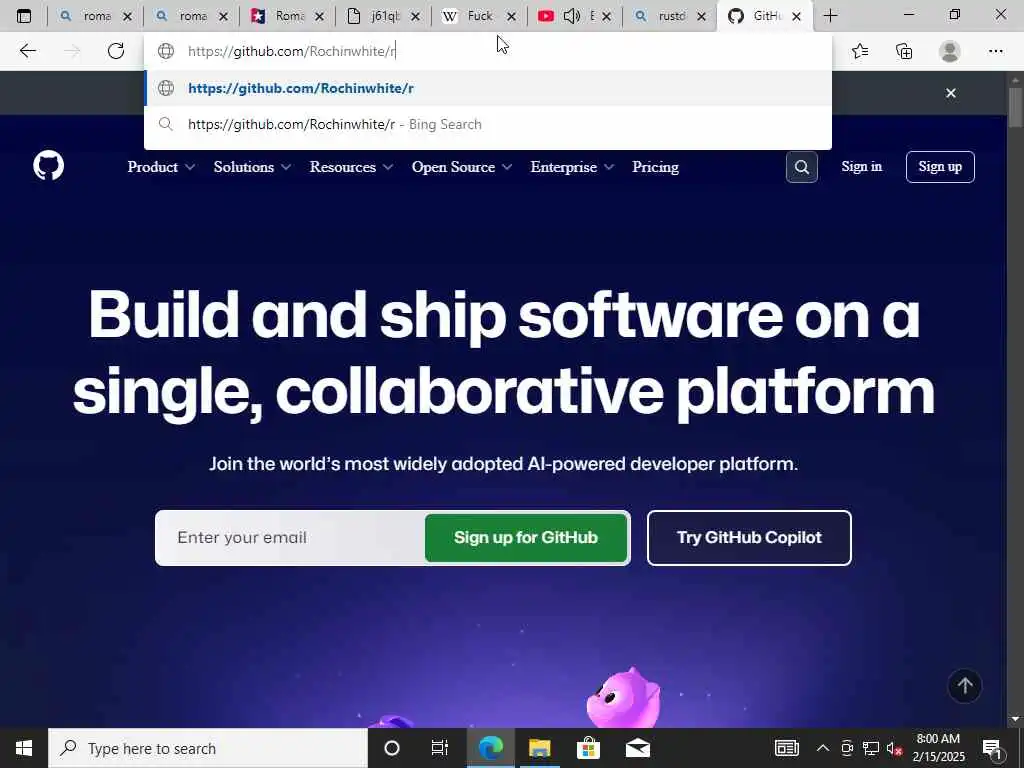Viewport: 1024px width, 768px height.
Task: Reload the page with refresh icon
Action: [116, 51]
